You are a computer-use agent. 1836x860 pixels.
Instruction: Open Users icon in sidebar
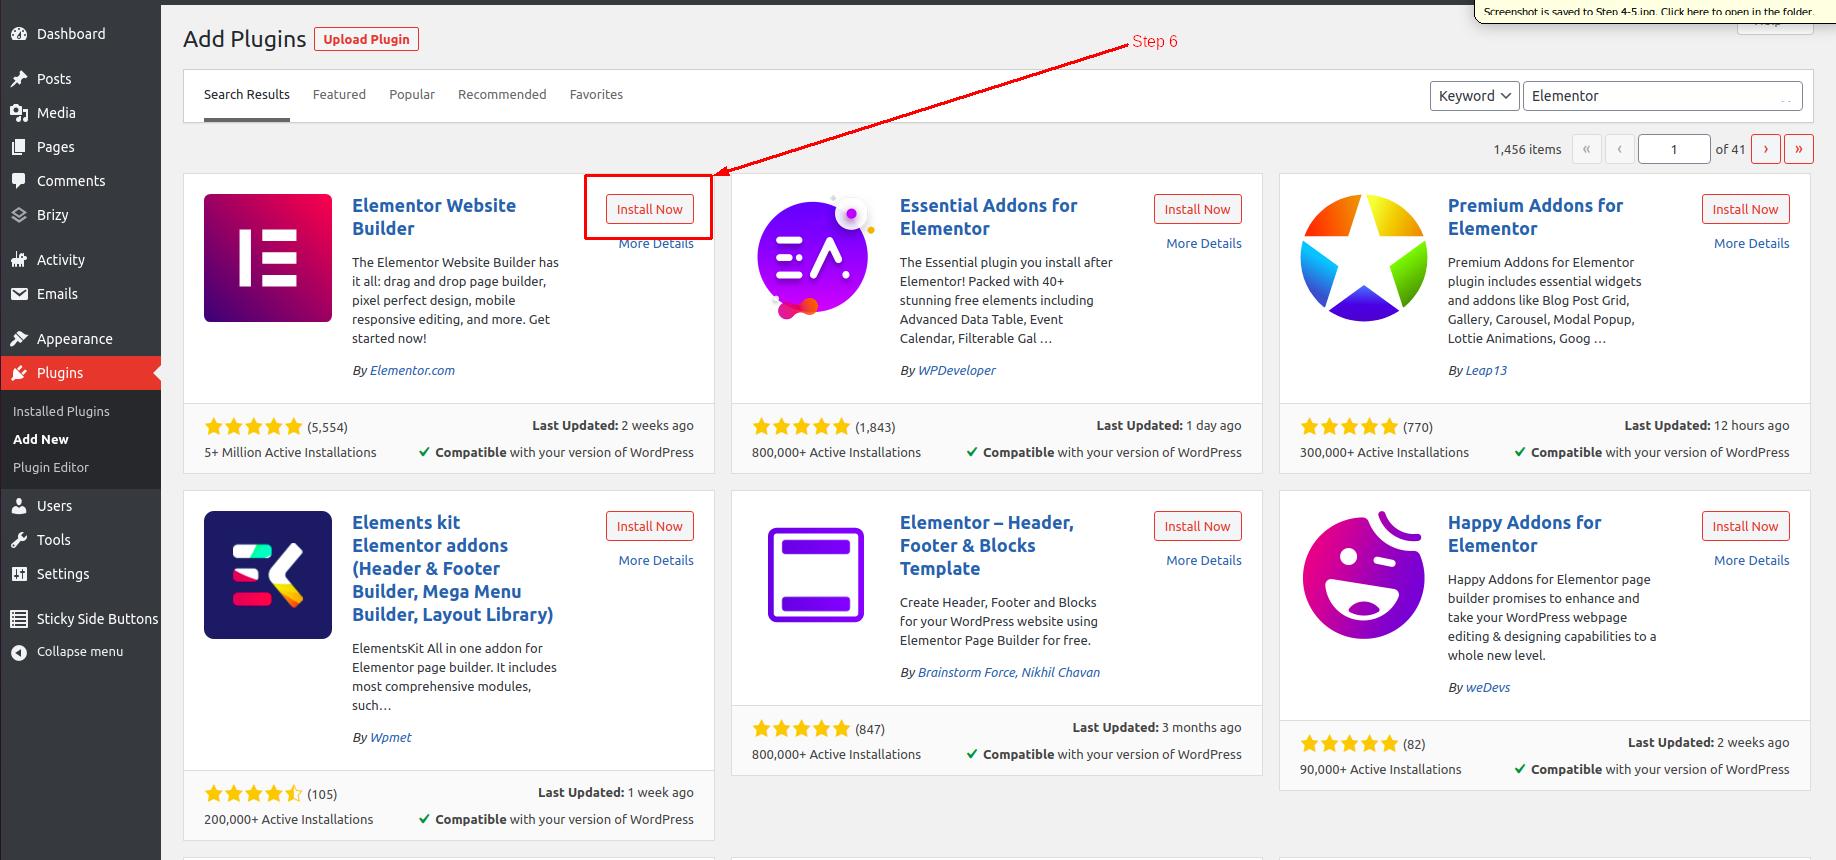[18, 506]
